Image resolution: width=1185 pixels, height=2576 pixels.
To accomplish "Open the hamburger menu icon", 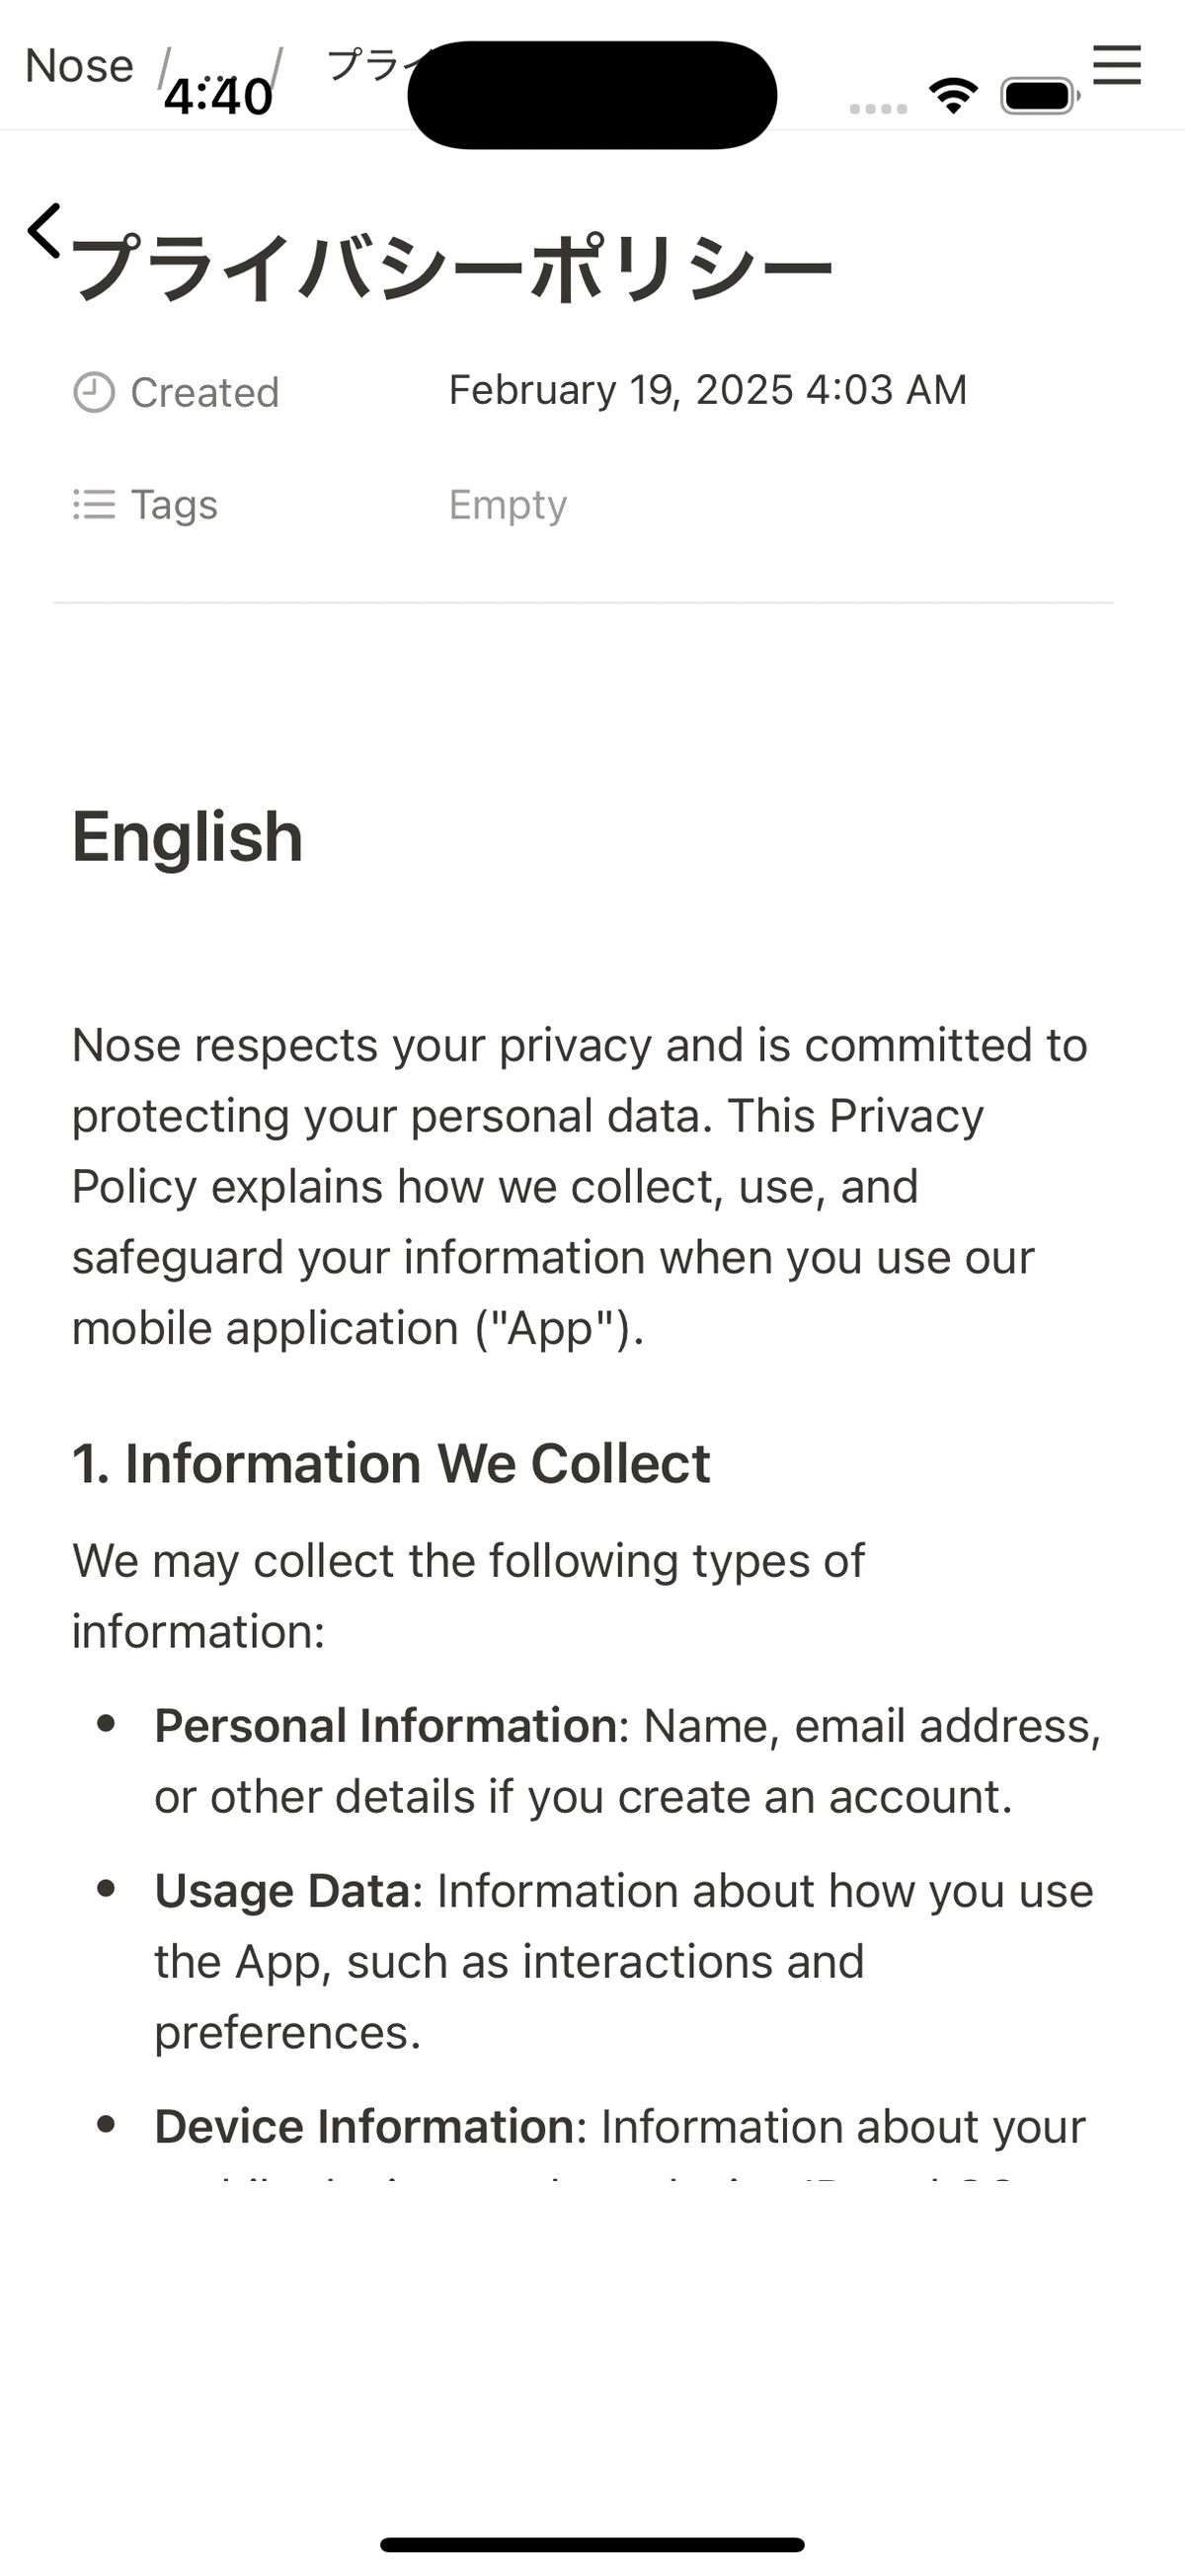I will (x=1116, y=66).
